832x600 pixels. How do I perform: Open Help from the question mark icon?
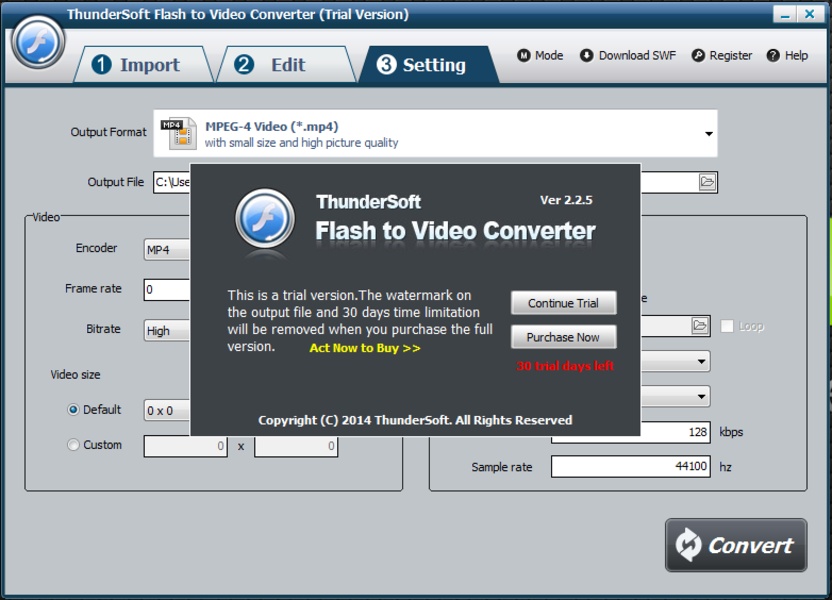coord(773,55)
